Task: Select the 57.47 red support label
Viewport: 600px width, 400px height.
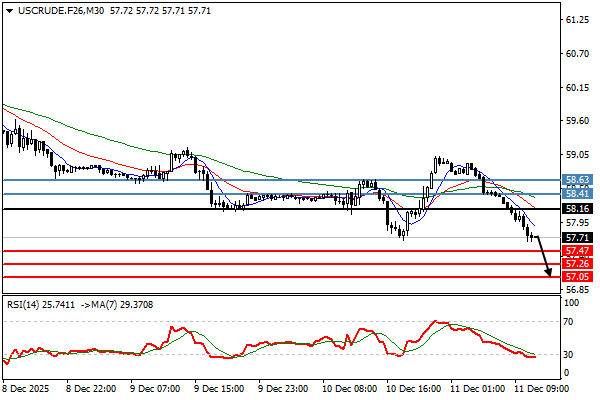Action: pos(574,250)
